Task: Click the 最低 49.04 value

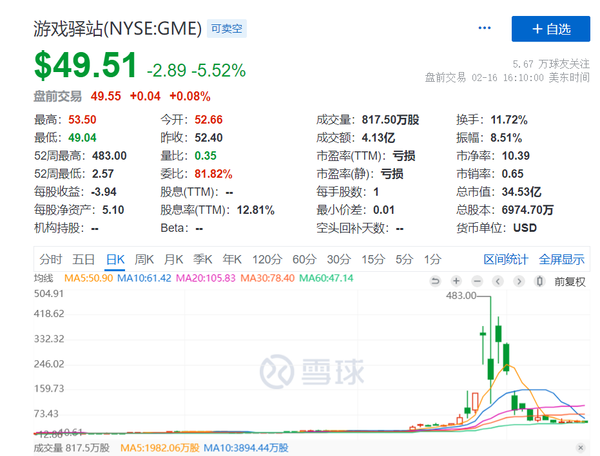Action: point(82,138)
